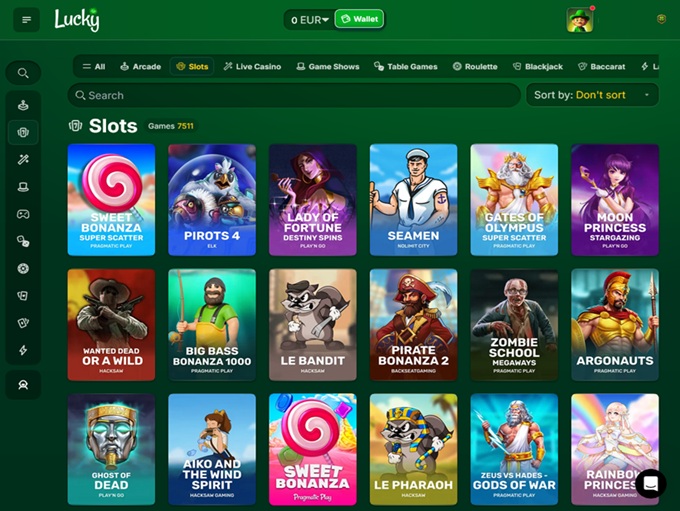Open Zombie School Megaways game tile
The image size is (680, 511).
tap(514, 325)
